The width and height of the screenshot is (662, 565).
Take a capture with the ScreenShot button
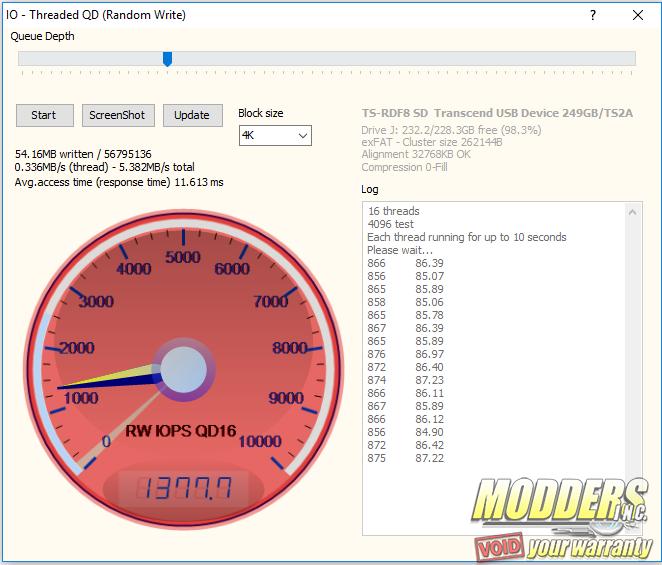point(118,115)
